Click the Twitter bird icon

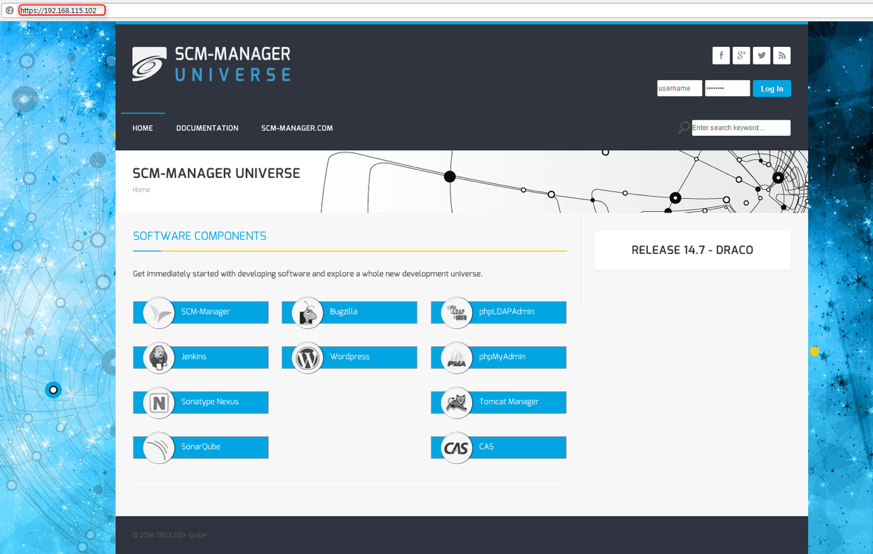coord(761,56)
